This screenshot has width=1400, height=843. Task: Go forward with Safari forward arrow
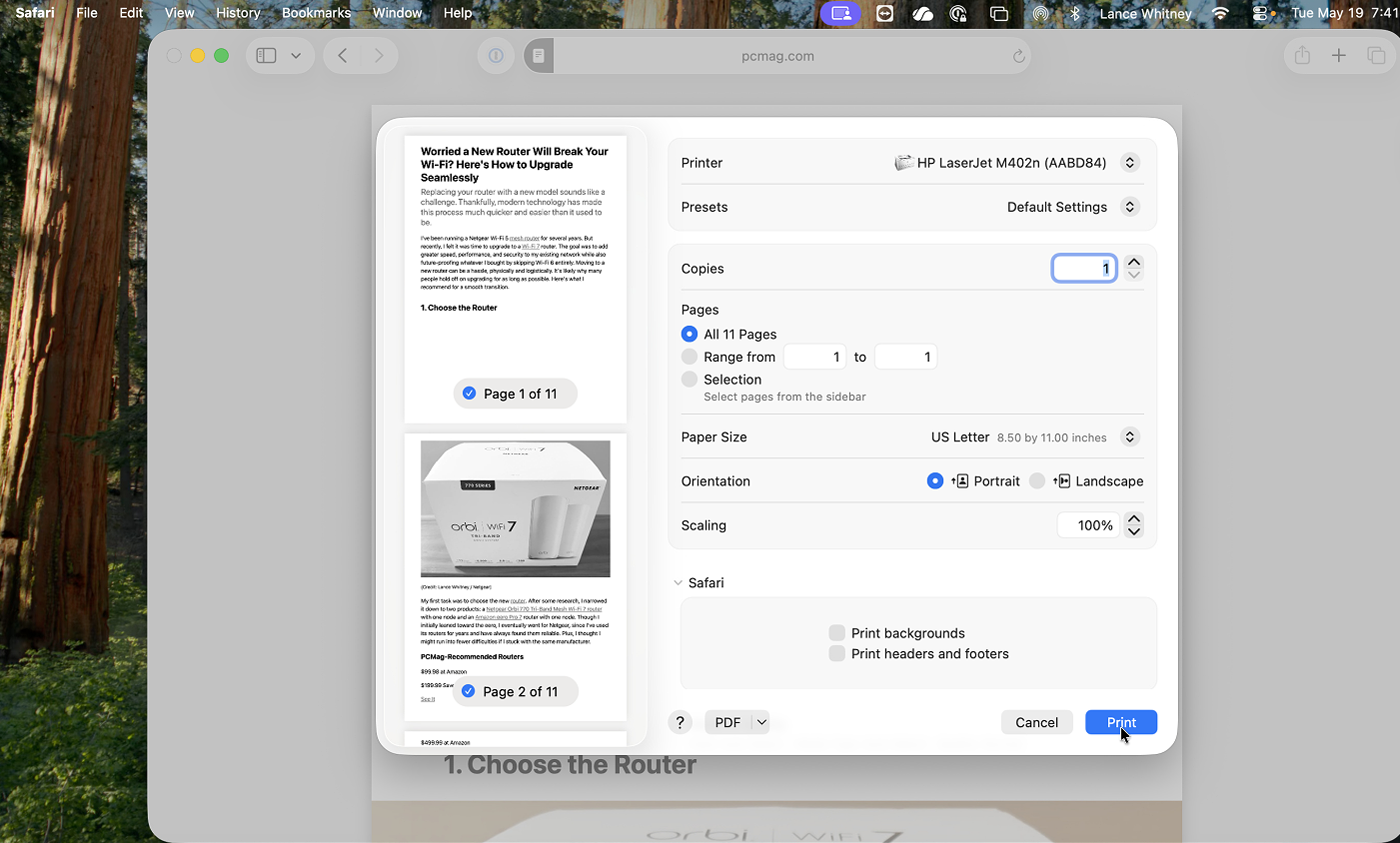[x=379, y=56]
